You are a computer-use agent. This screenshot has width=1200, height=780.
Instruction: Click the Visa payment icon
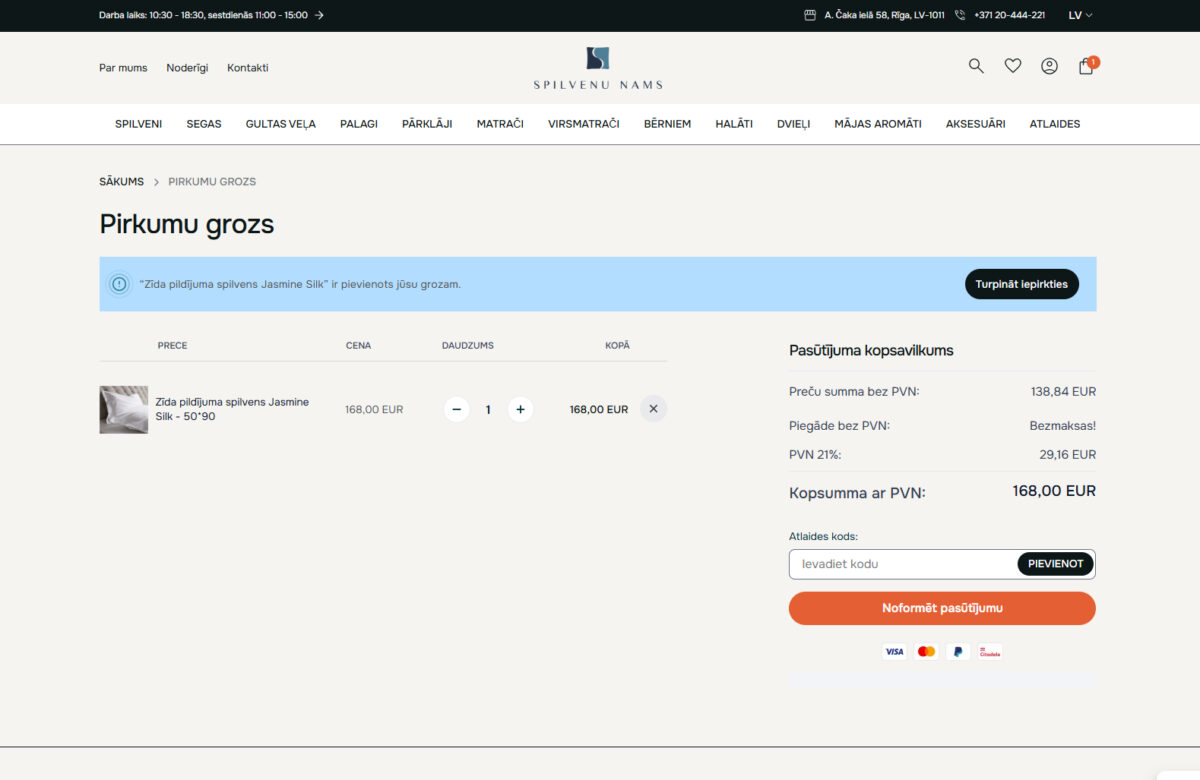click(x=894, y=651)
